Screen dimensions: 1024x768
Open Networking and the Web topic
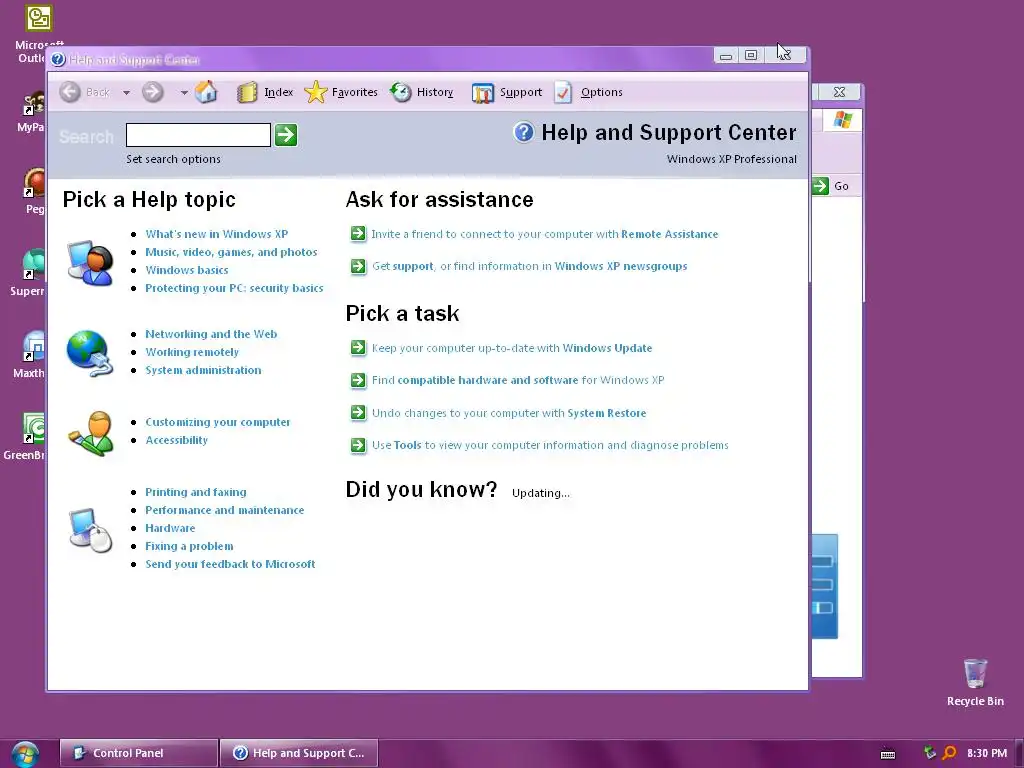tap(211, 334)
